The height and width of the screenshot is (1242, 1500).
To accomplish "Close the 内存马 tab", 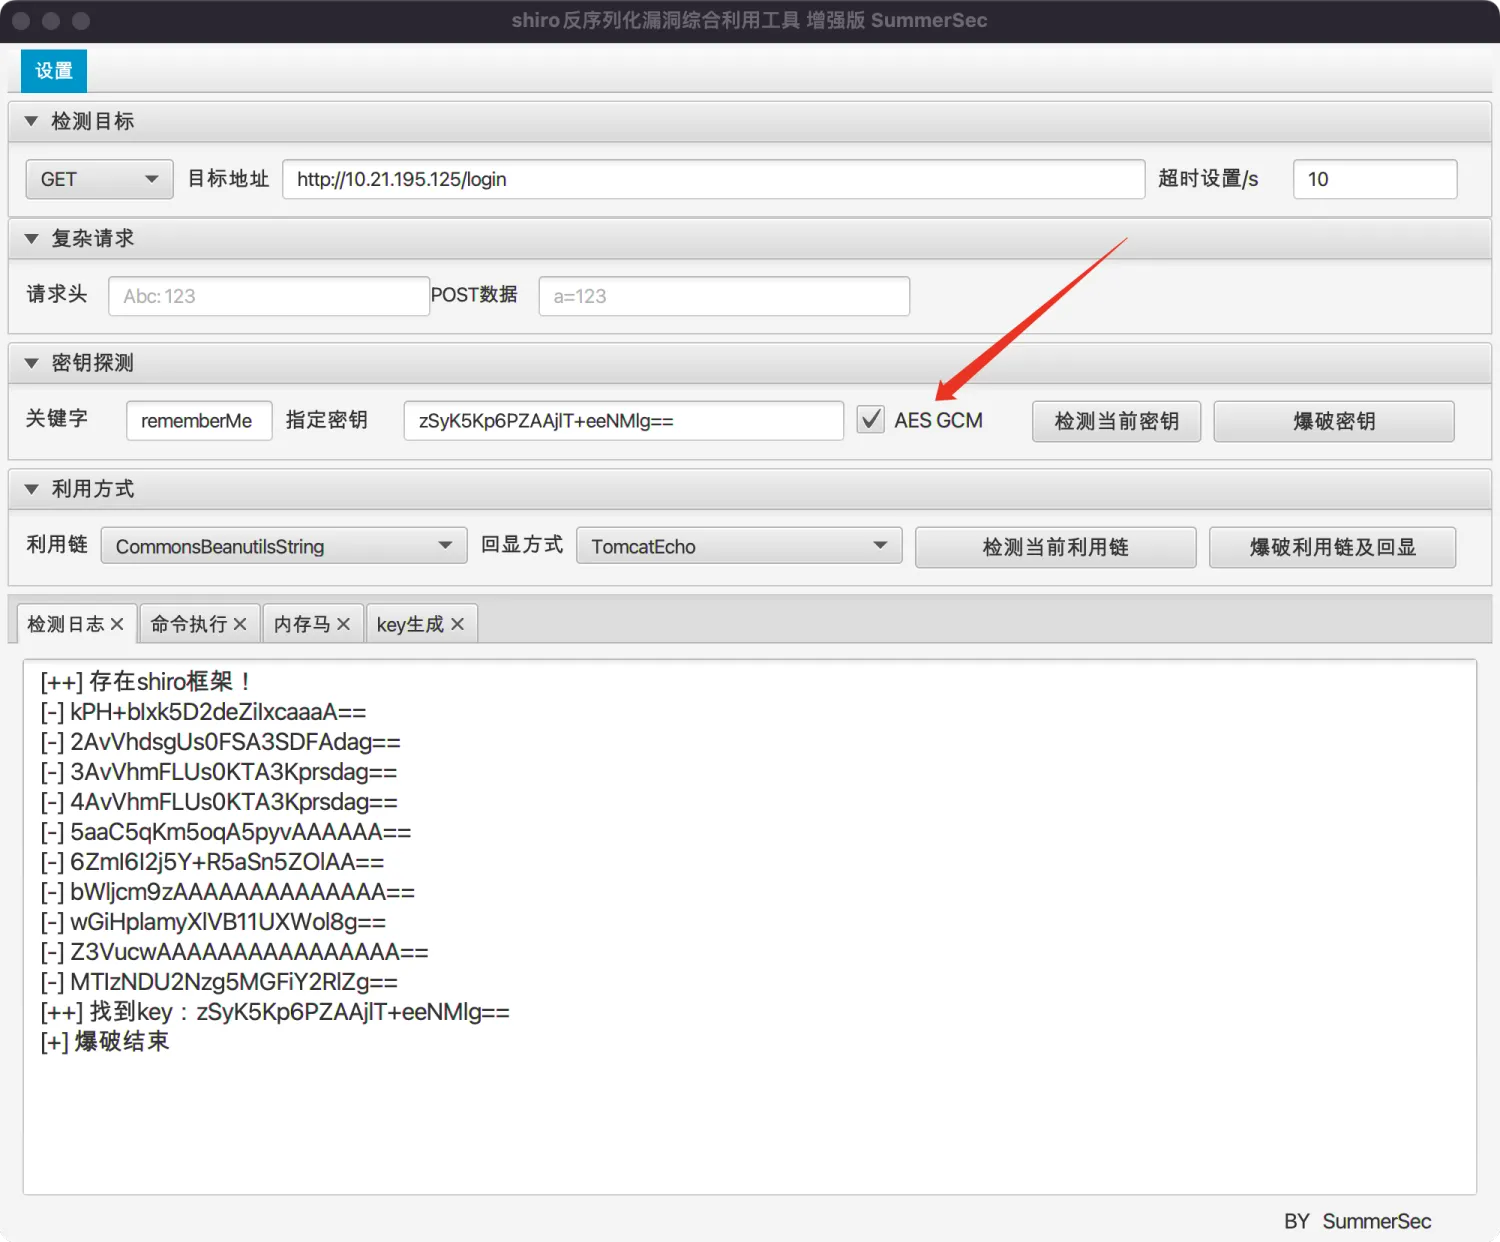I will coord(343,624).
